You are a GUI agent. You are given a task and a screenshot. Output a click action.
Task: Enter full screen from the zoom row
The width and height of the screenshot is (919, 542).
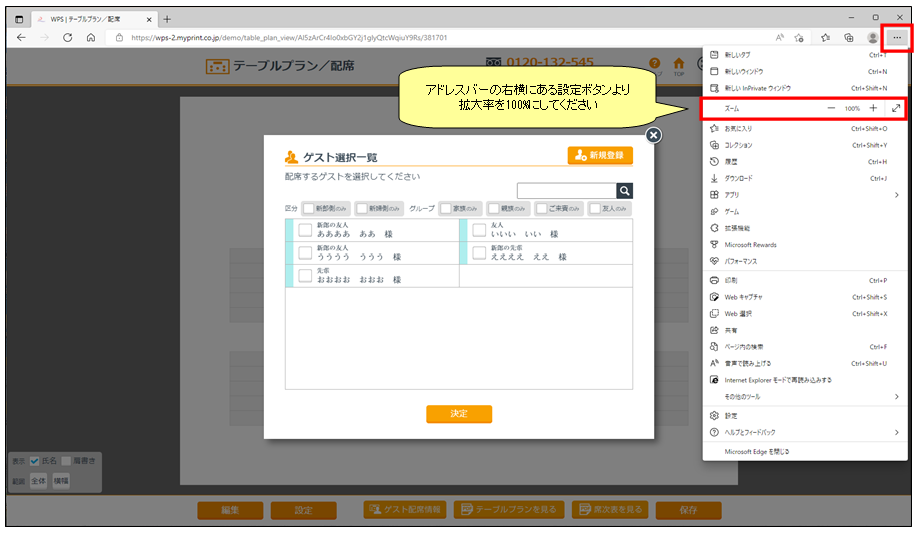tap(896, 108)
